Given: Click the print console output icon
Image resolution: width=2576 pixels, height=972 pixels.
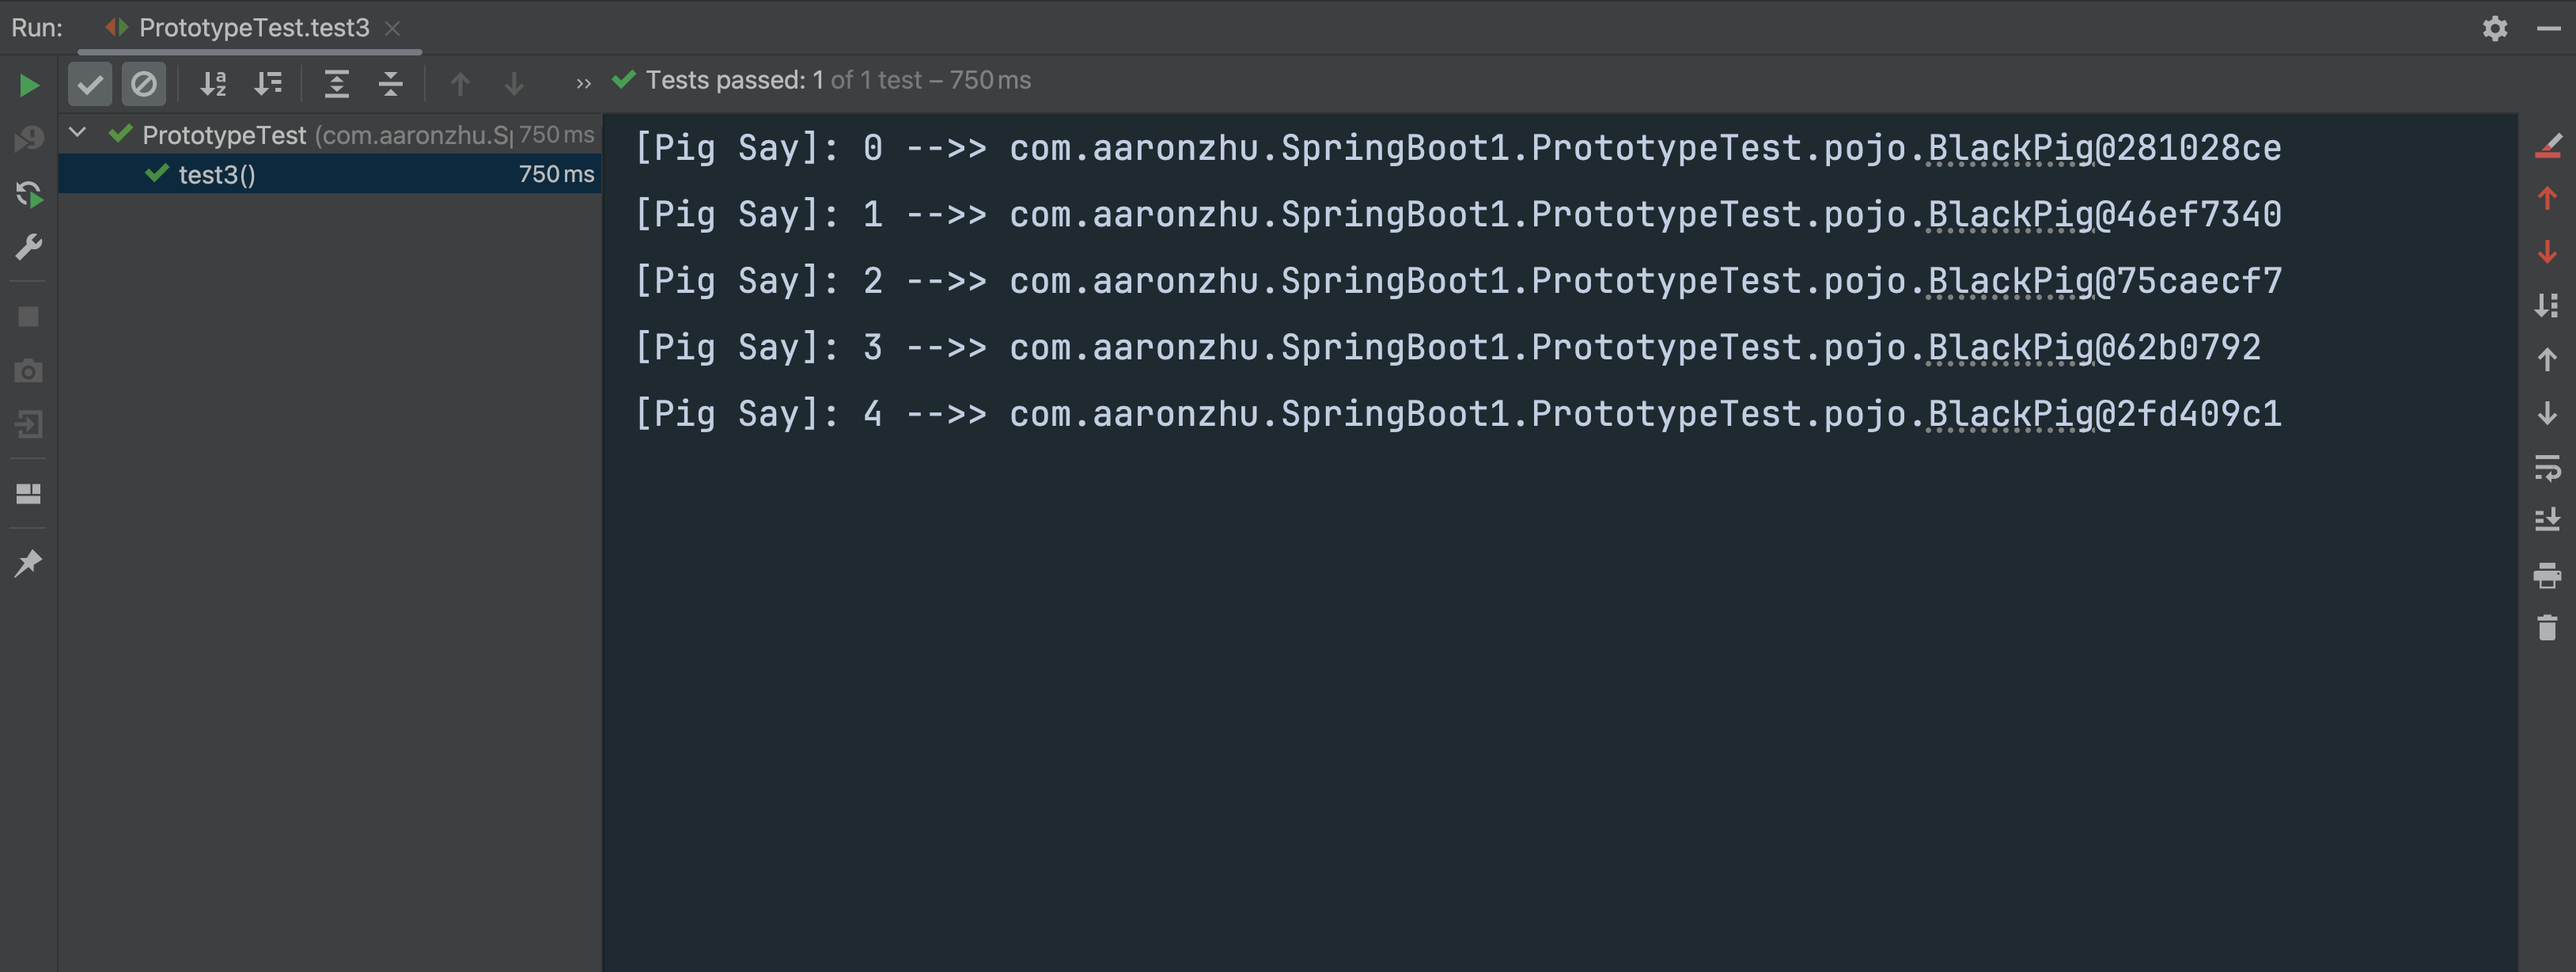Looking at the screenshot, I should pyautogui.click(x=2548, y=575).
